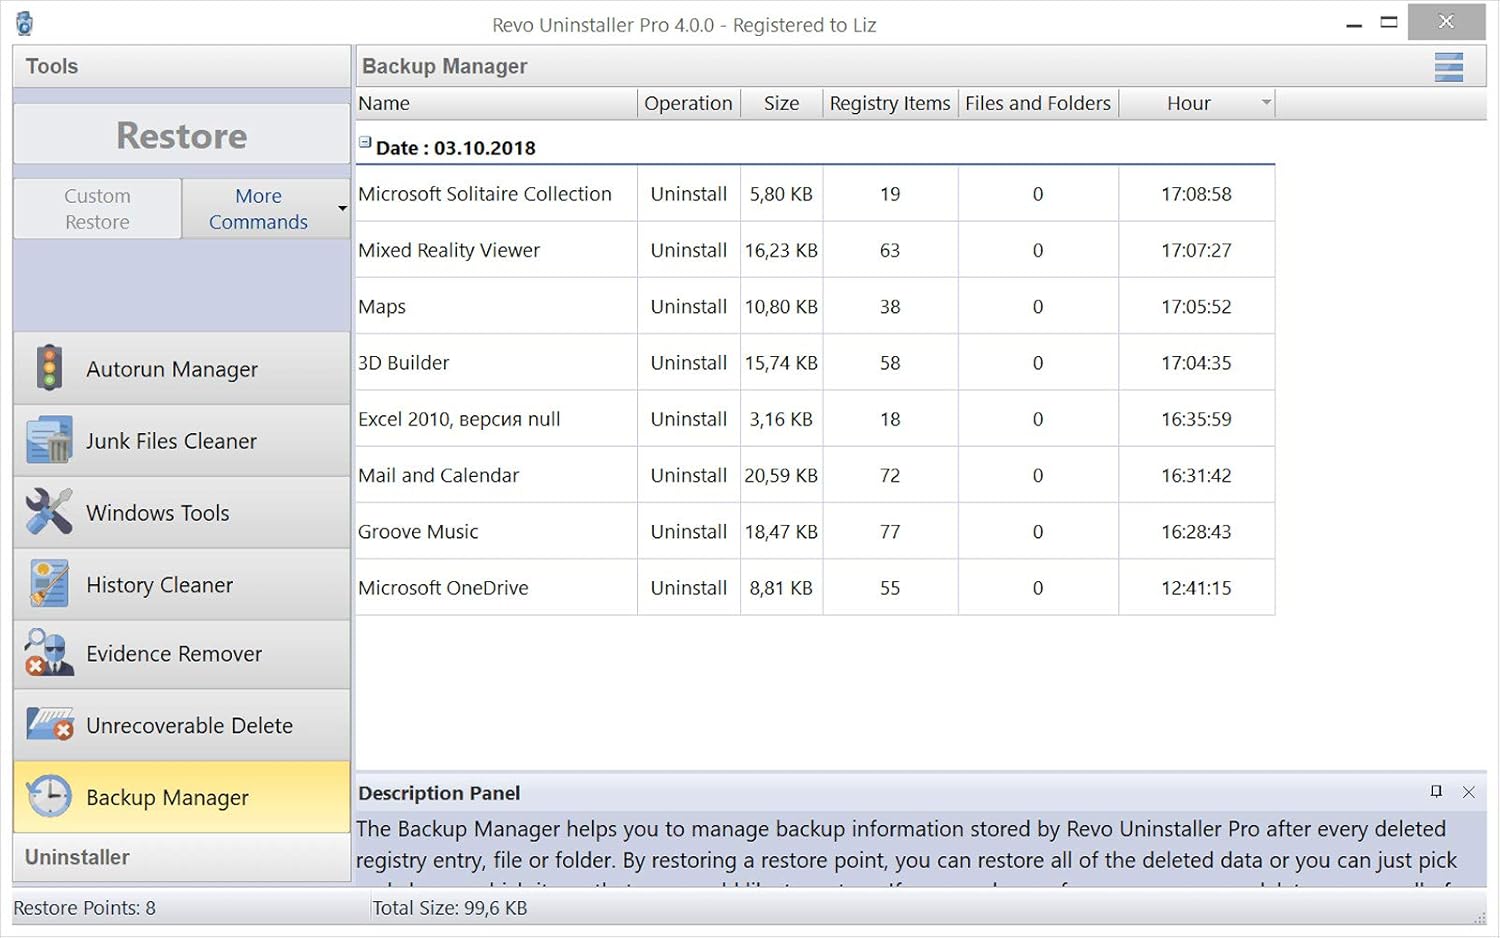The width and height of the screenshot is (1500, 938).
Task: Sort by the Size column header
Action: [x=781, y=103]
